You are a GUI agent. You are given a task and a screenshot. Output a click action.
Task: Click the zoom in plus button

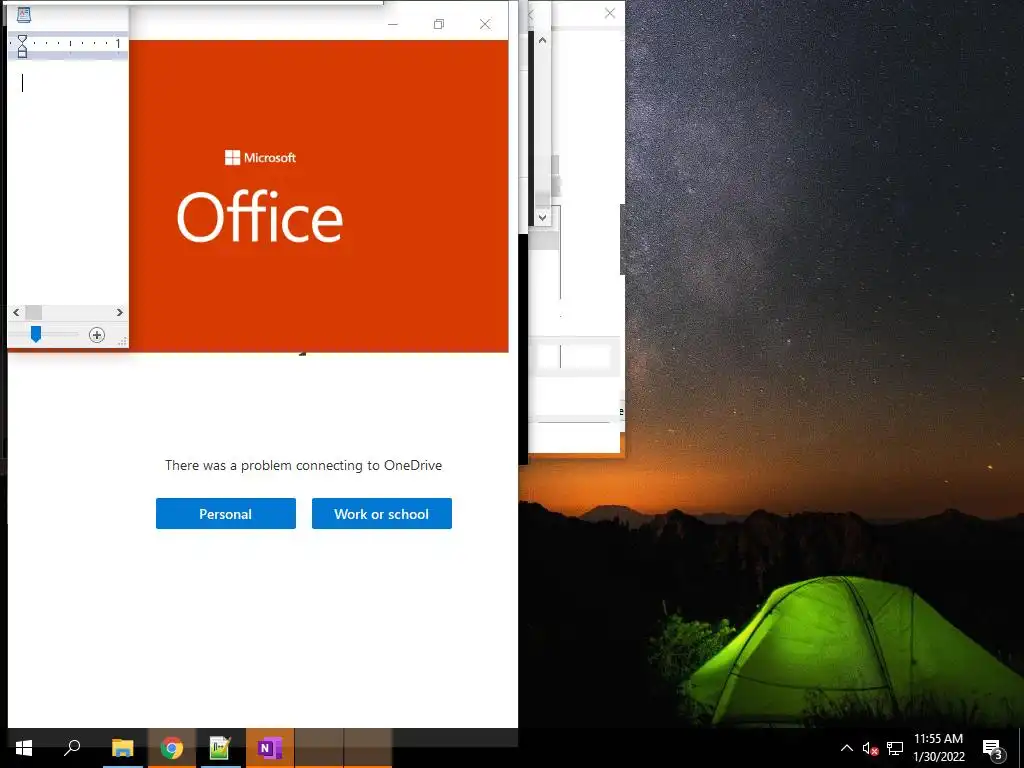pos(97,335)
